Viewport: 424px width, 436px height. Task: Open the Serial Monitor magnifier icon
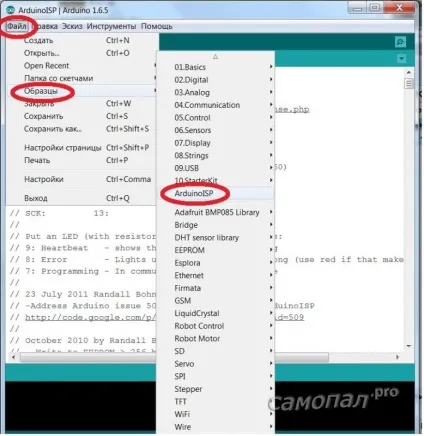click(400, 42)
